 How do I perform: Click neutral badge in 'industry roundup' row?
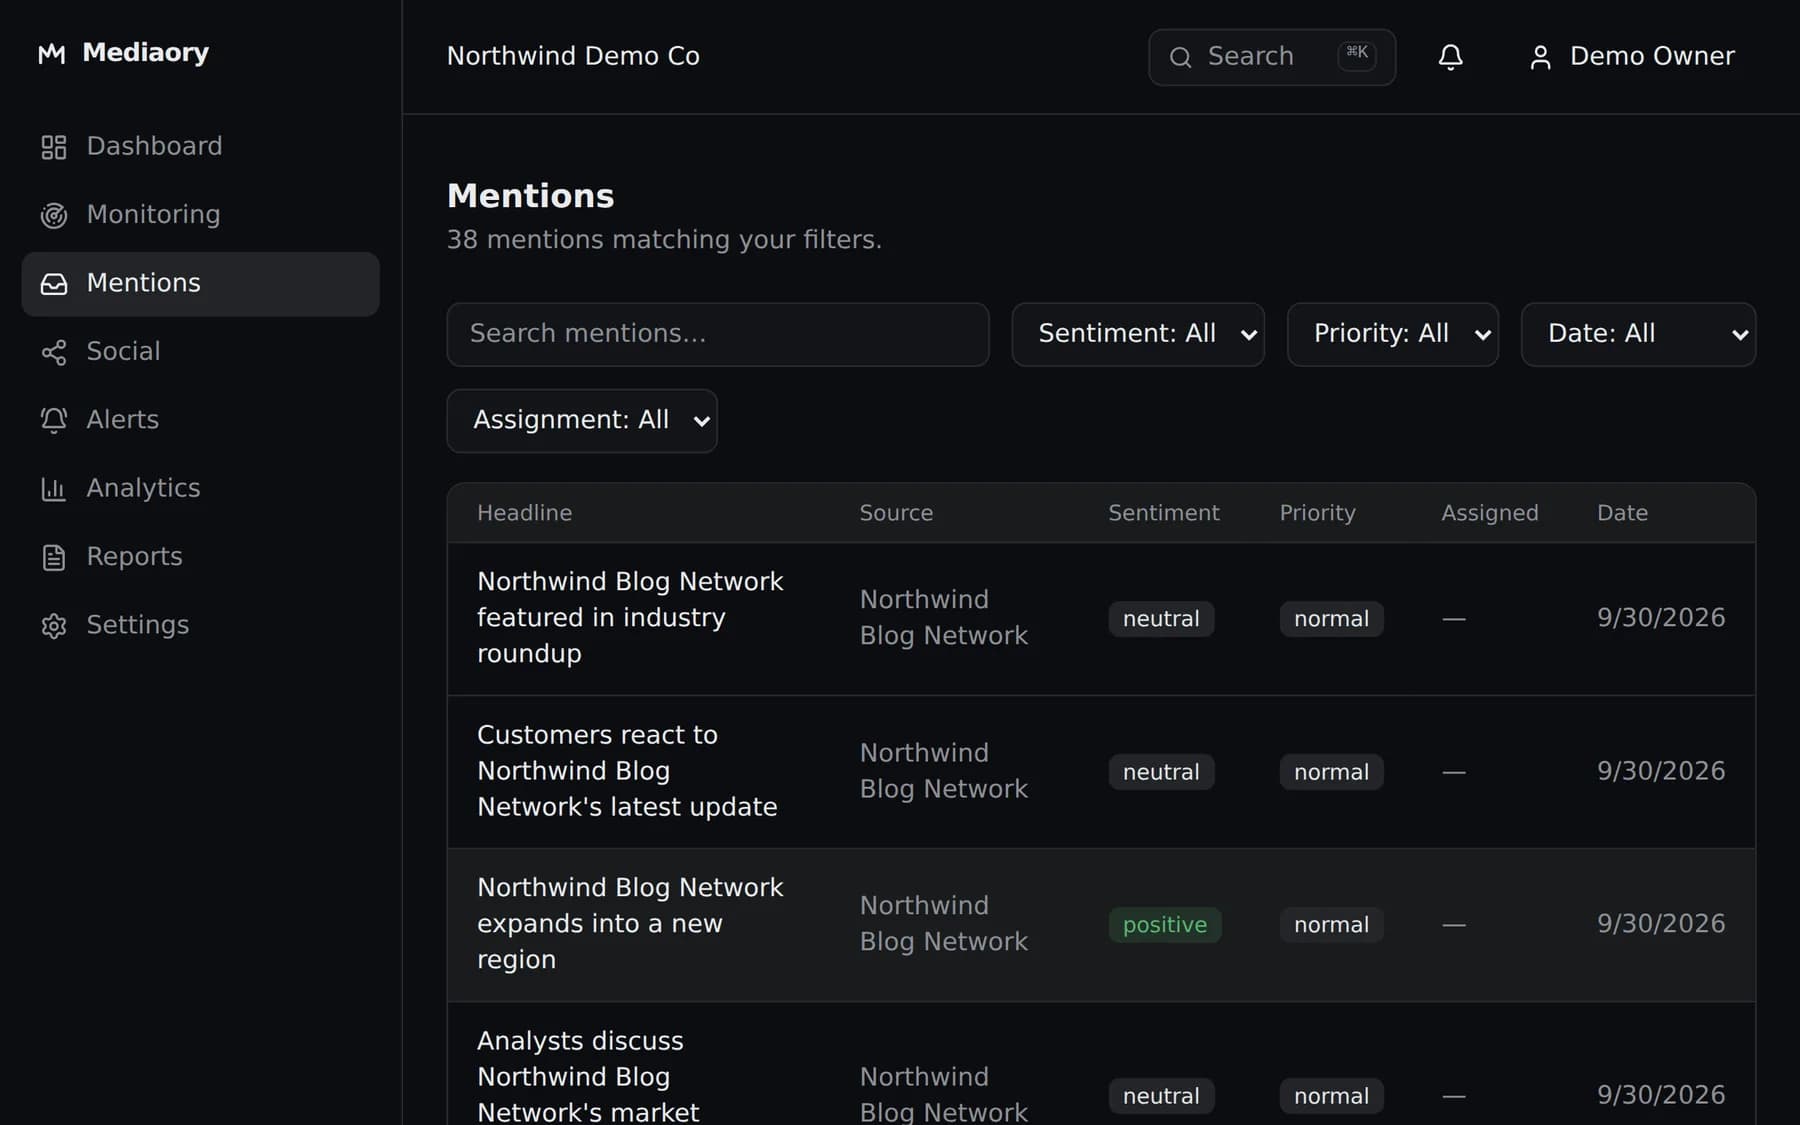coord(1161,619)
